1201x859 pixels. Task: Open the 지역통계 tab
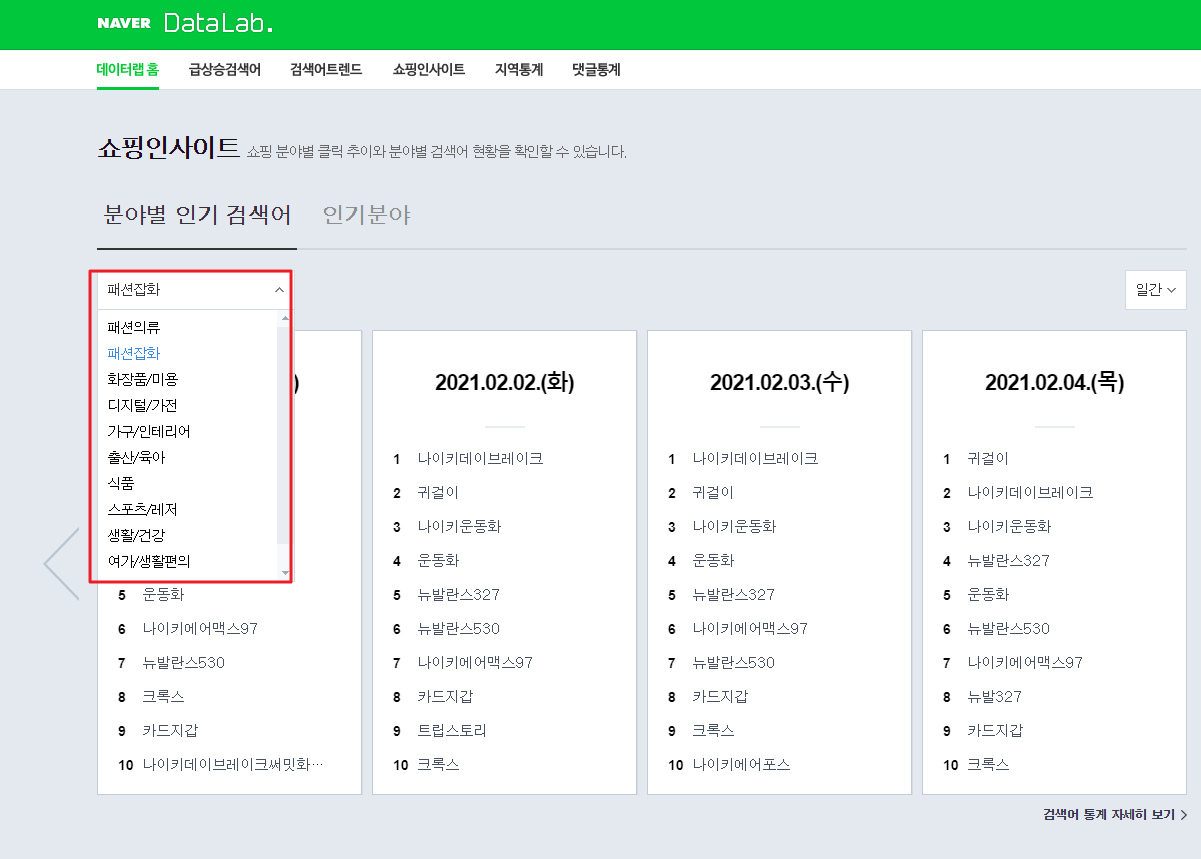click(519, 70)
